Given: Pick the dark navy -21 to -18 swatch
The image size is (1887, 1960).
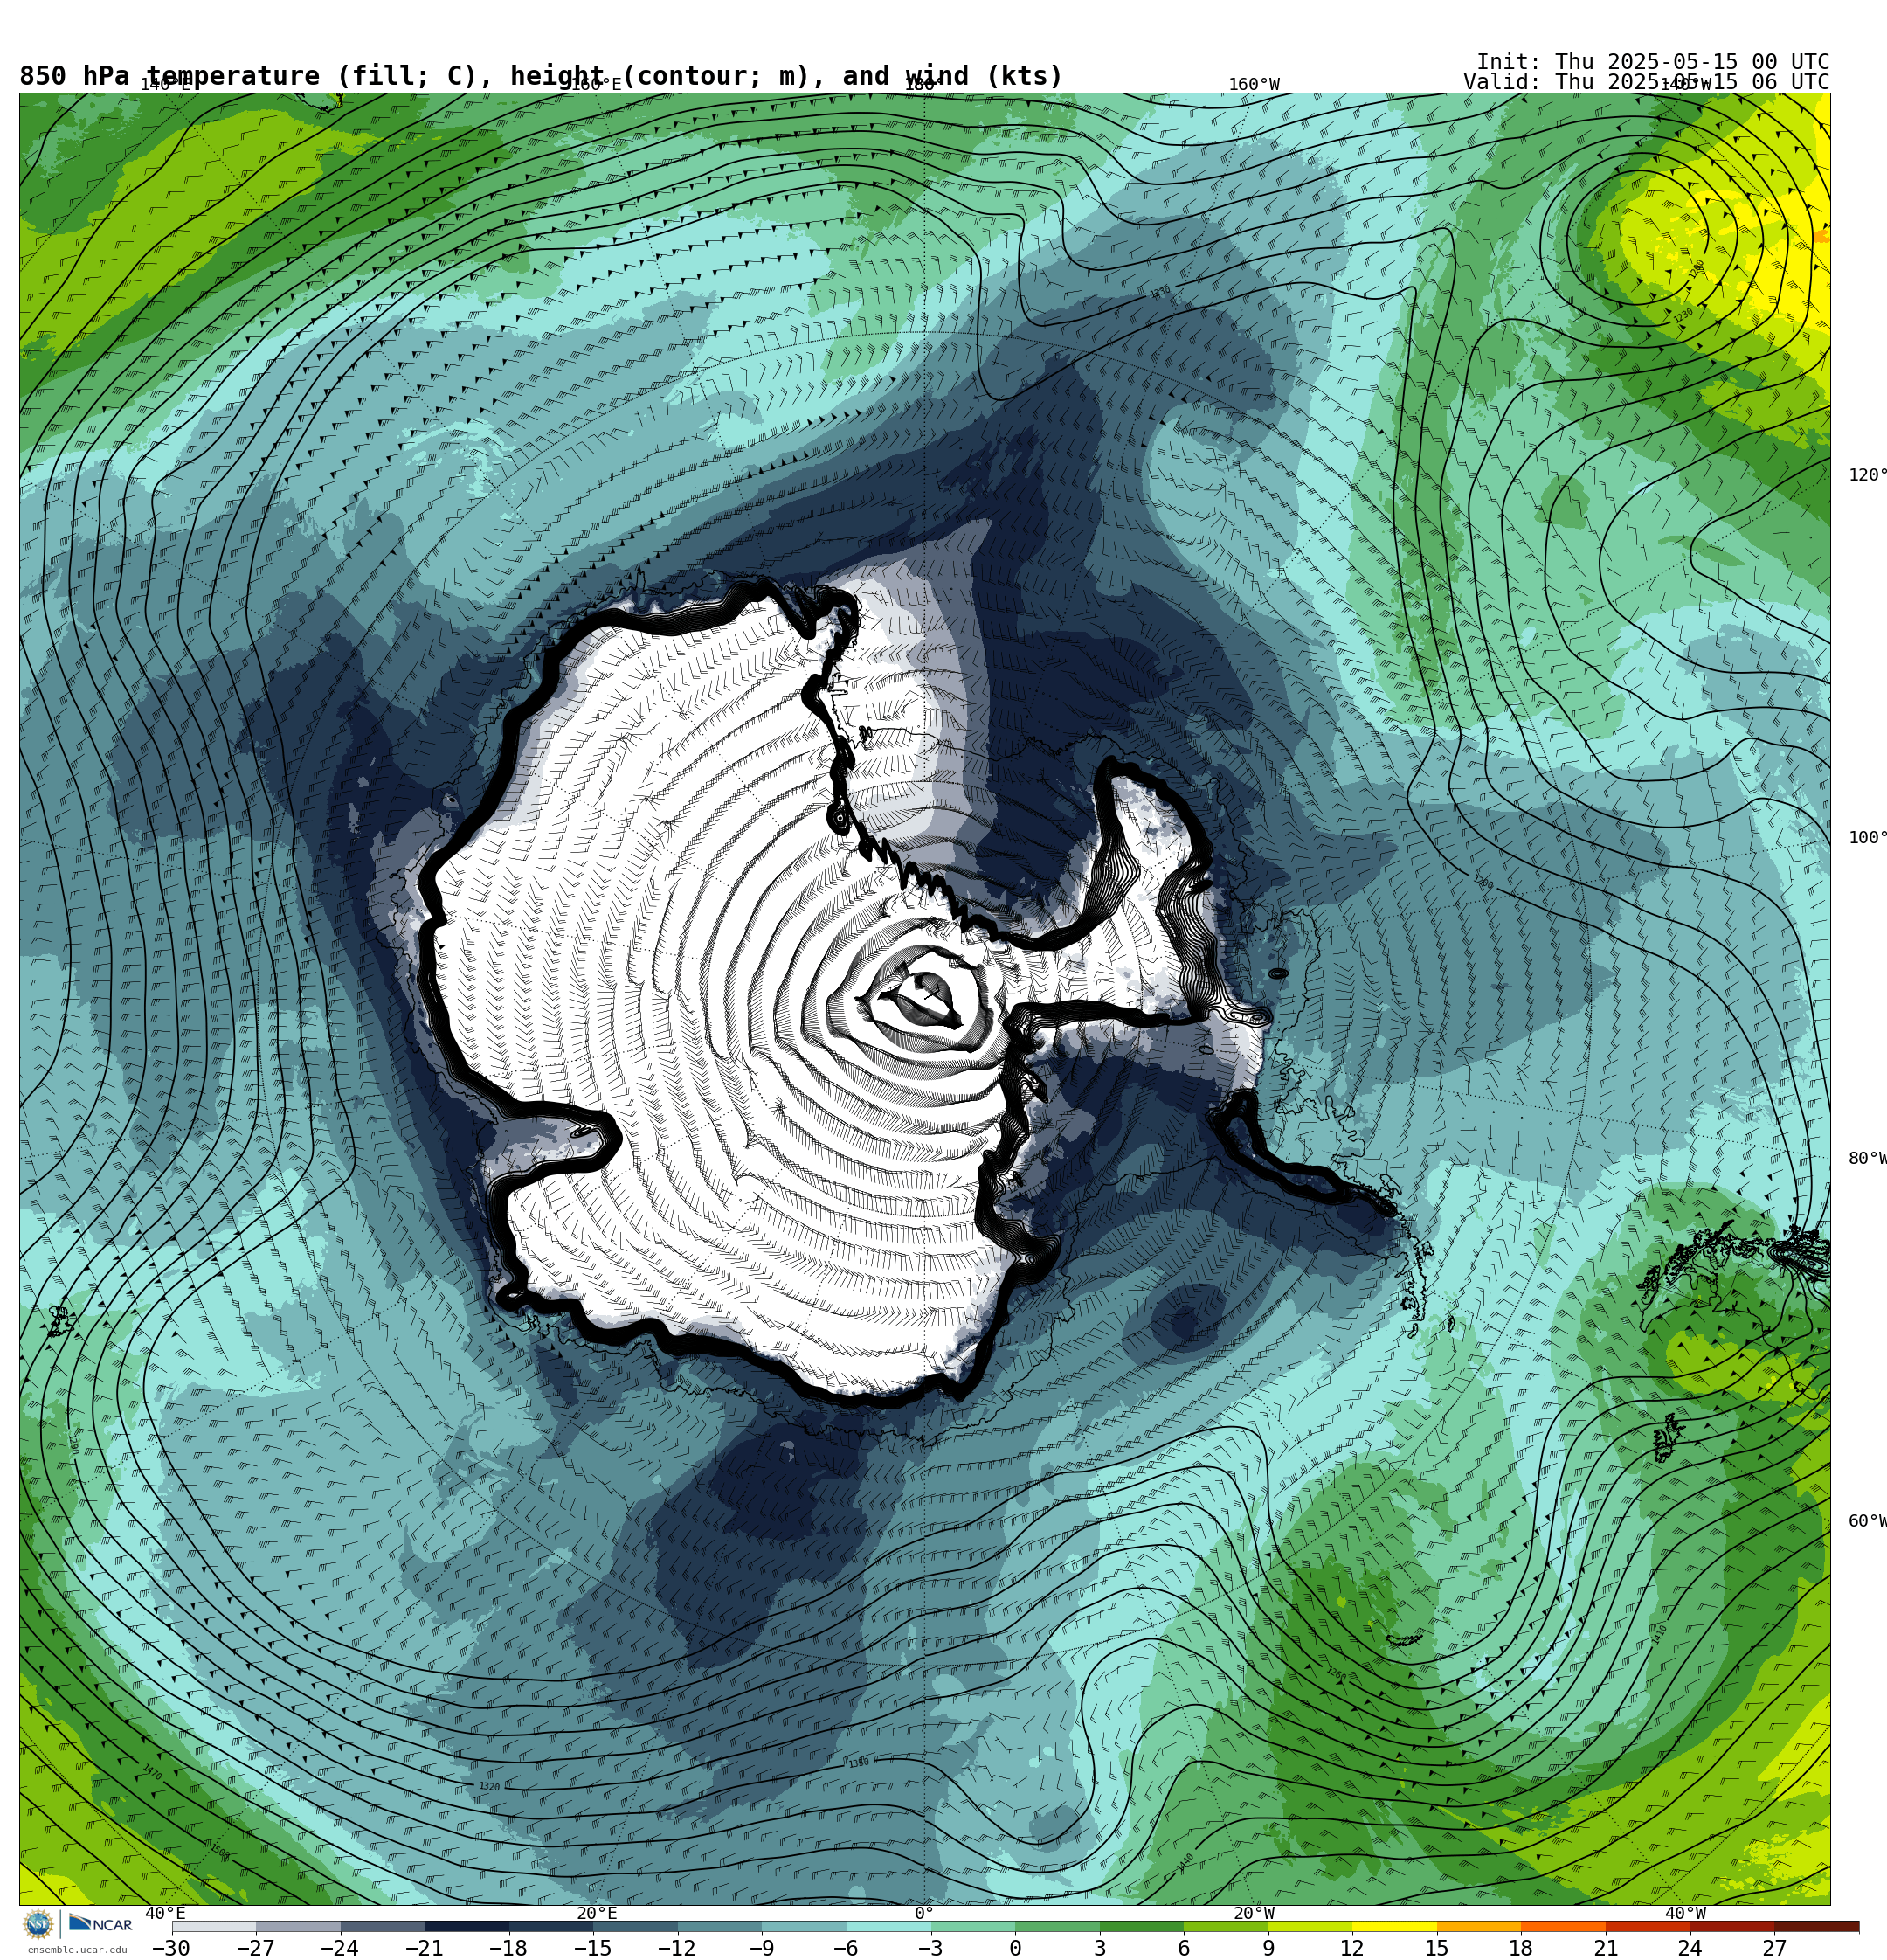Looking at the screenshot, I should [466, 1926].
